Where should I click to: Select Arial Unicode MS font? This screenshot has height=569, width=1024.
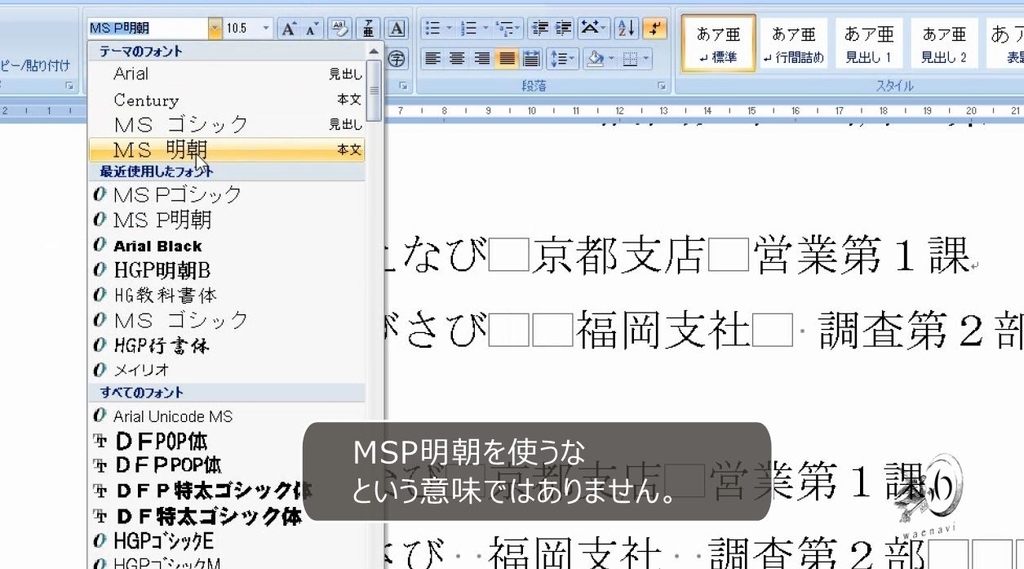click(x=227, y=416)
